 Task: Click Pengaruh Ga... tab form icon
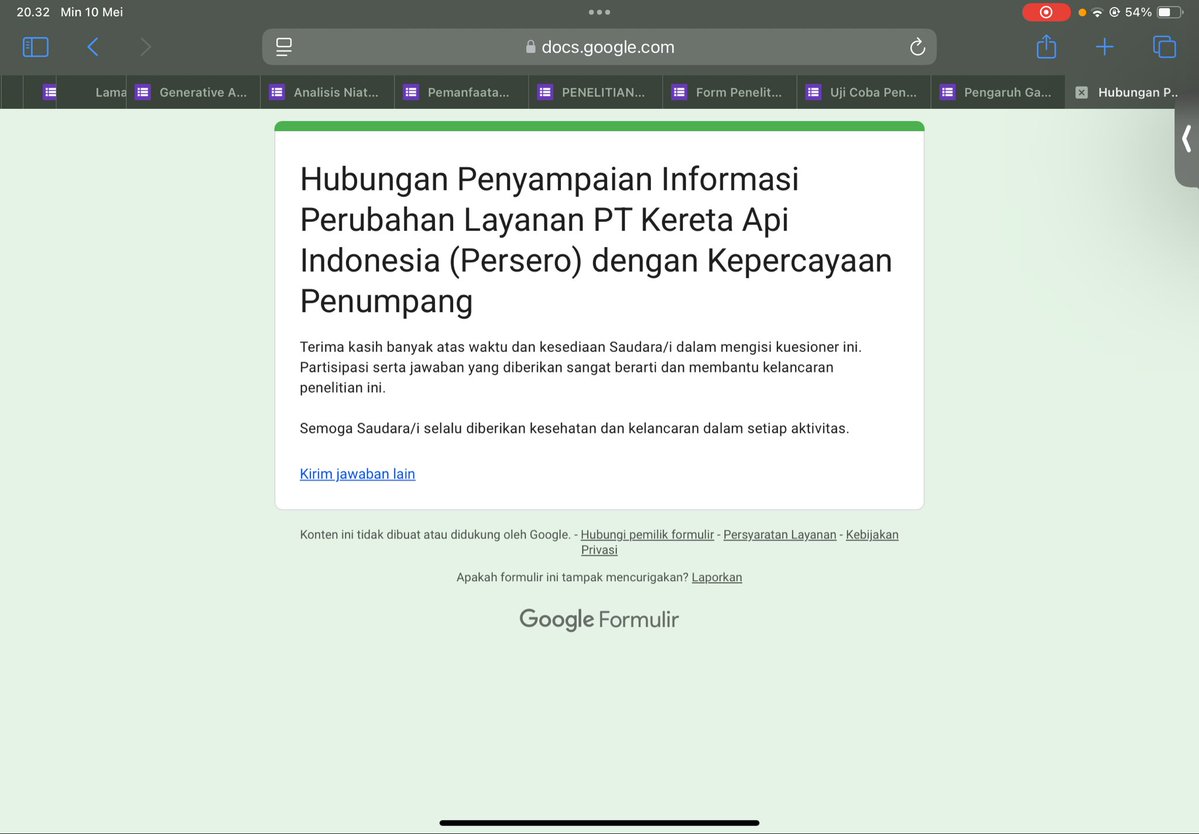point(947,92)
